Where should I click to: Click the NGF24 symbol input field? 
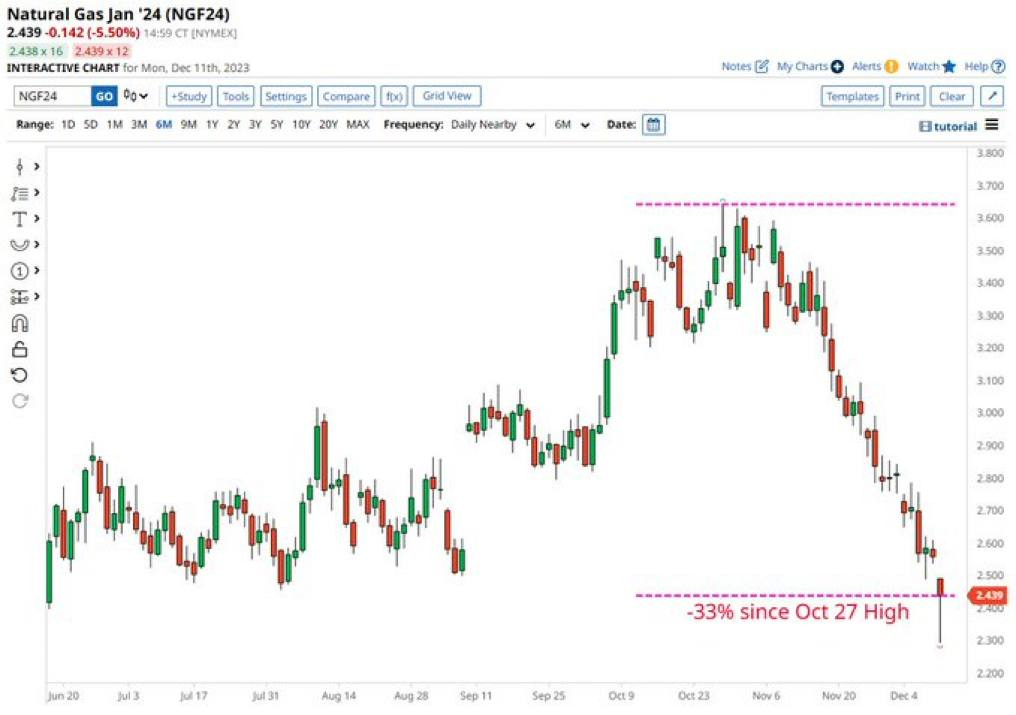click(x=52, y=96)
